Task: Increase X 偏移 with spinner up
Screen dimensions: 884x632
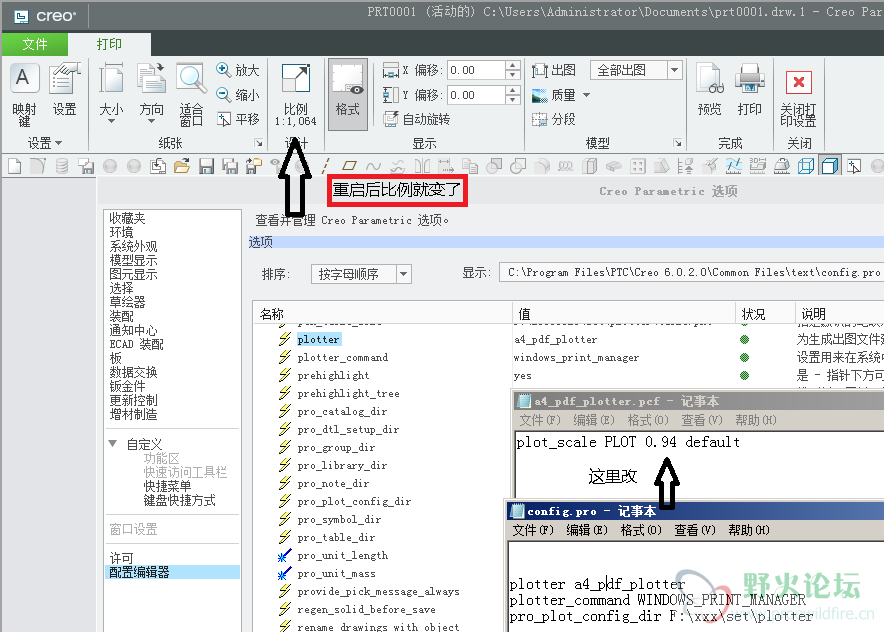Action: coord(512,65)
